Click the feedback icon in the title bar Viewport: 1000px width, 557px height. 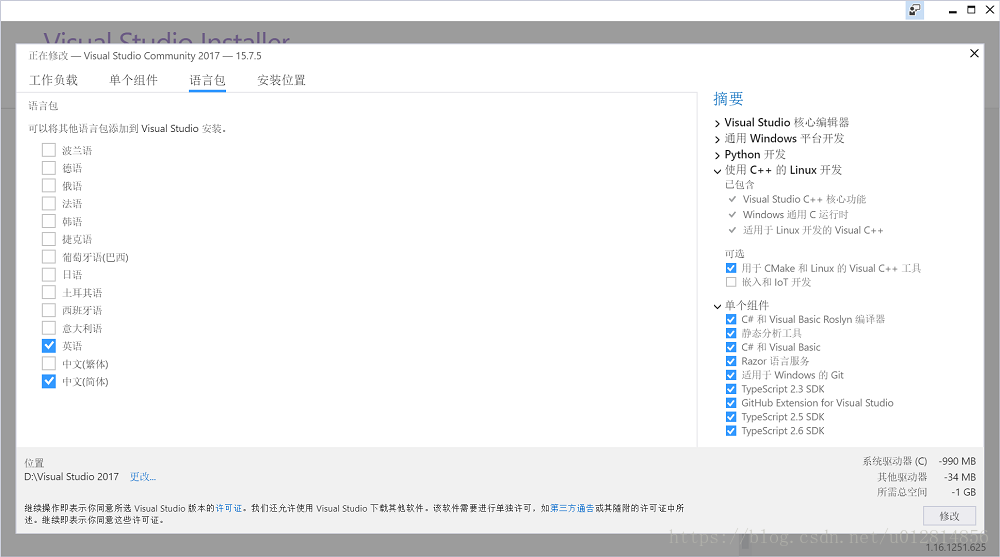pos(915,10)
